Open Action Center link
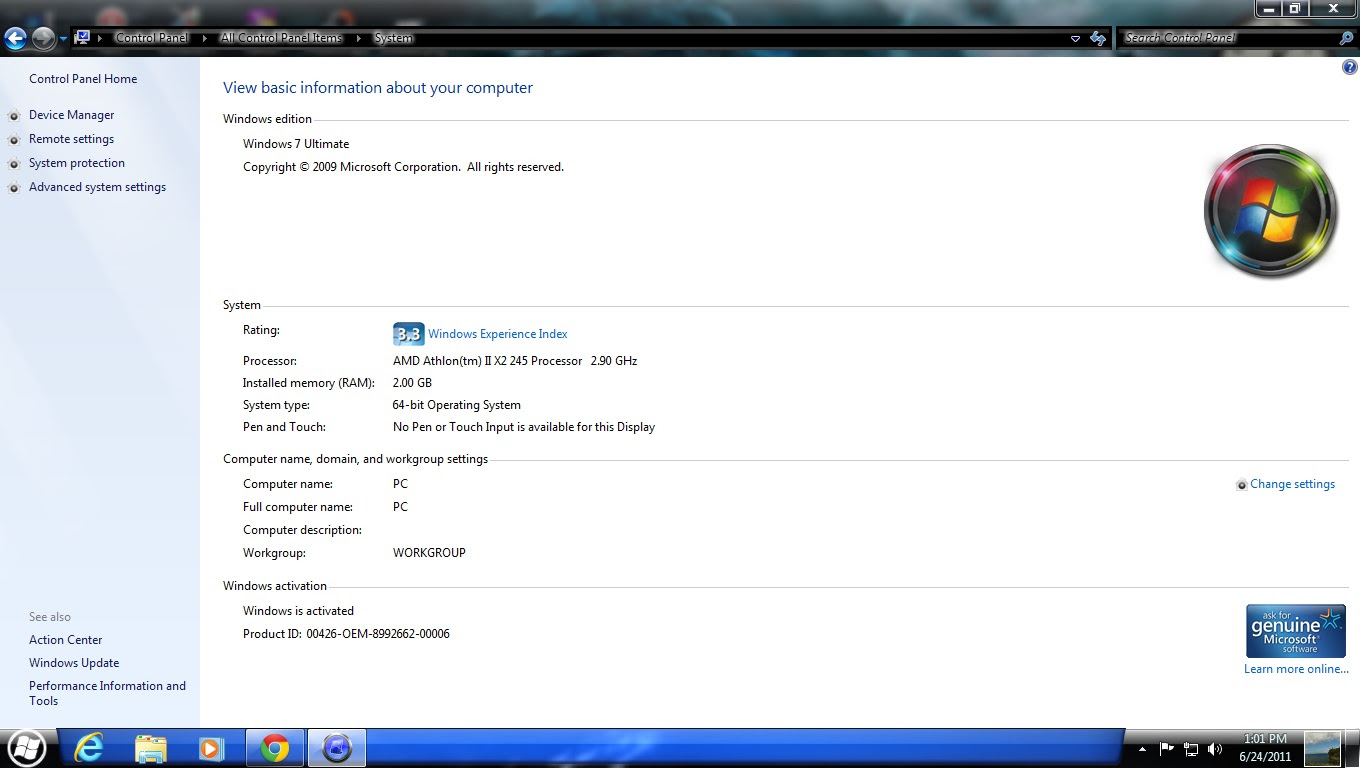This screenshot has width=1360, height=768. point(66,640)
